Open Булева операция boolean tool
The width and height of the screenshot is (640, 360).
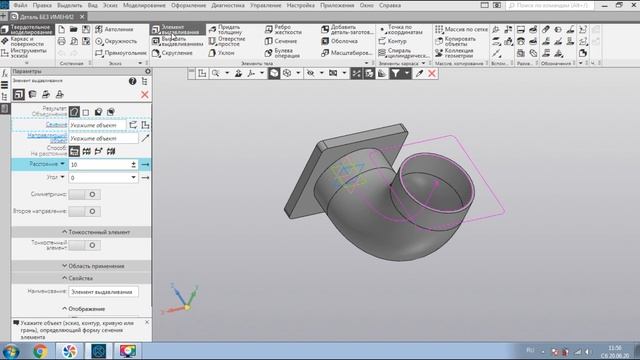click(x=282, y=53)
